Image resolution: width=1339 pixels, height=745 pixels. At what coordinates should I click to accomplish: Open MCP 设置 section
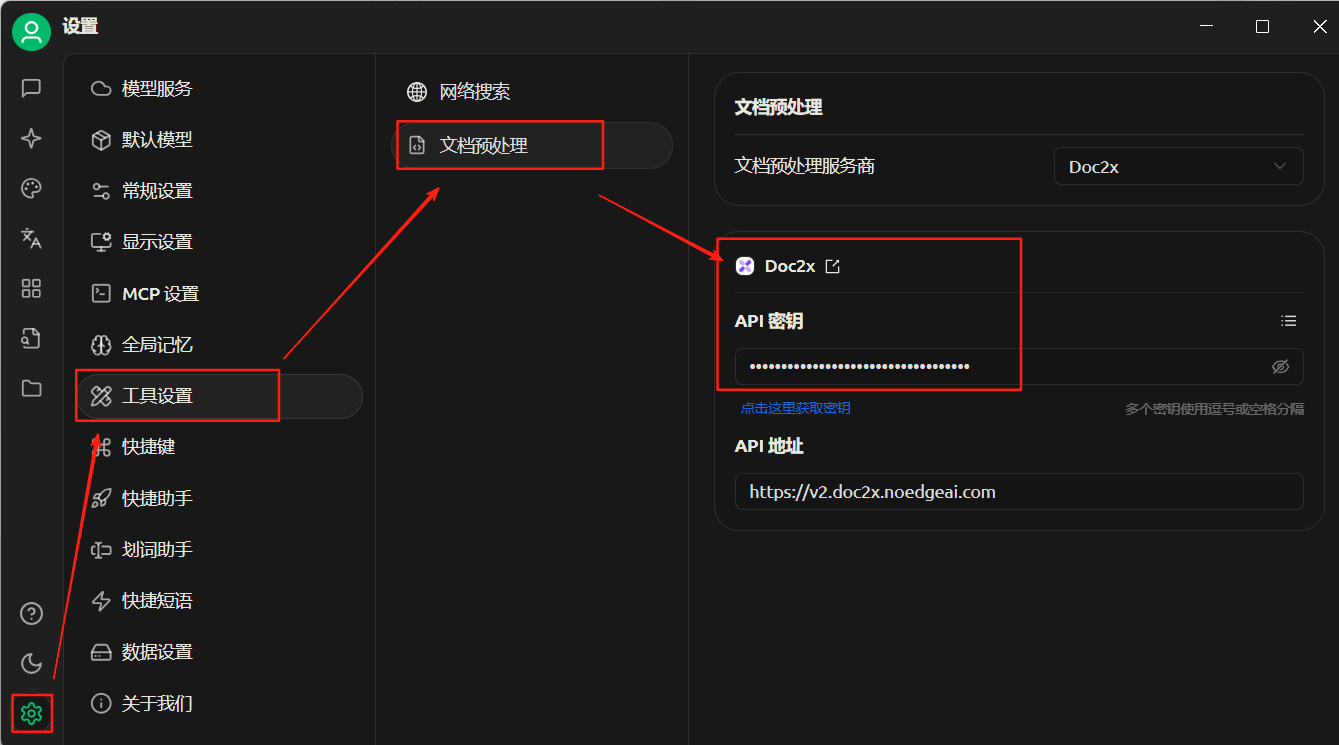click(219, 294)
